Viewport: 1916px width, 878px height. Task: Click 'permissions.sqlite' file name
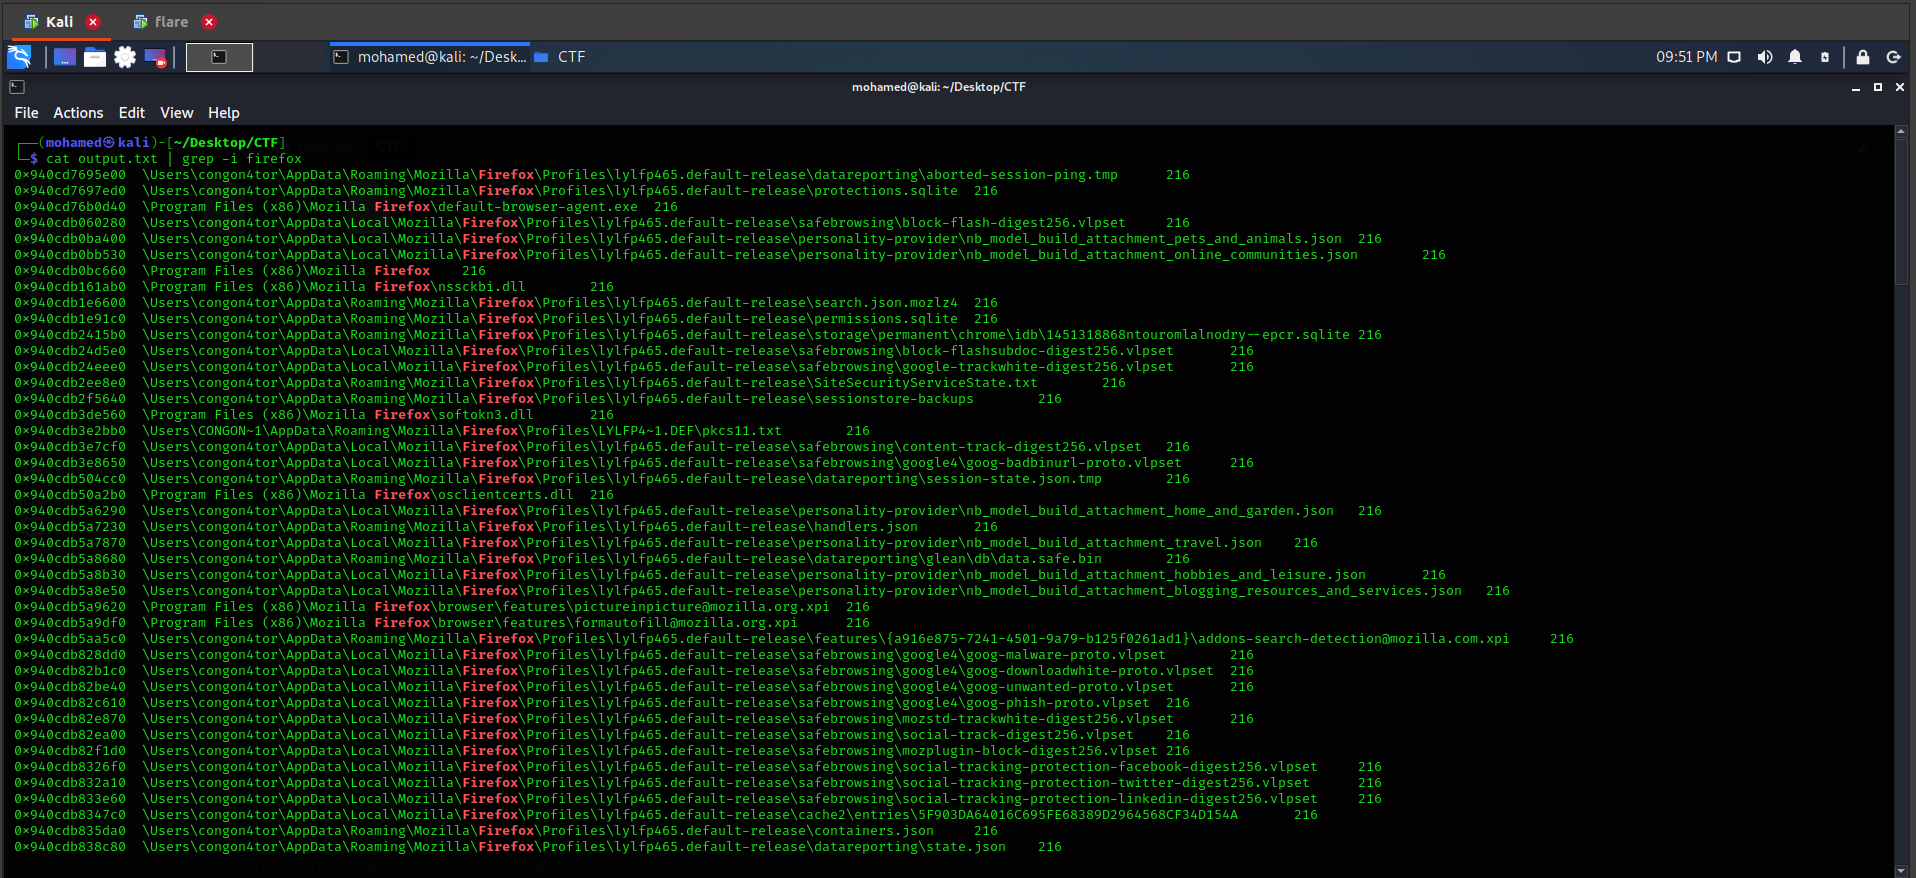click(x=886, y=319)
